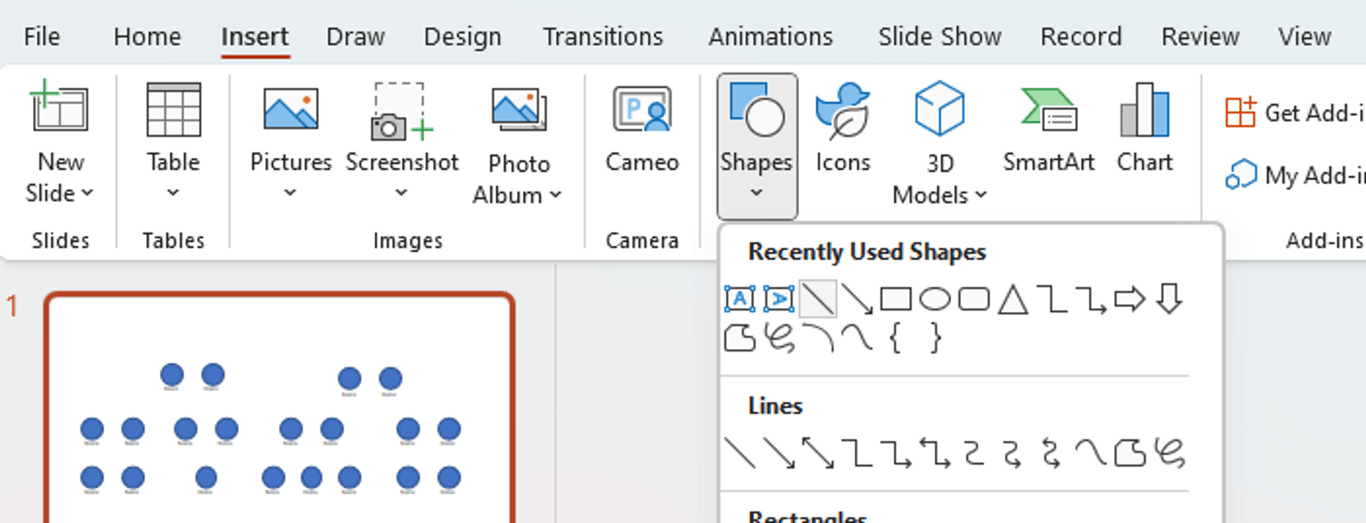Click the Chart button

[x=1145, y=130]
